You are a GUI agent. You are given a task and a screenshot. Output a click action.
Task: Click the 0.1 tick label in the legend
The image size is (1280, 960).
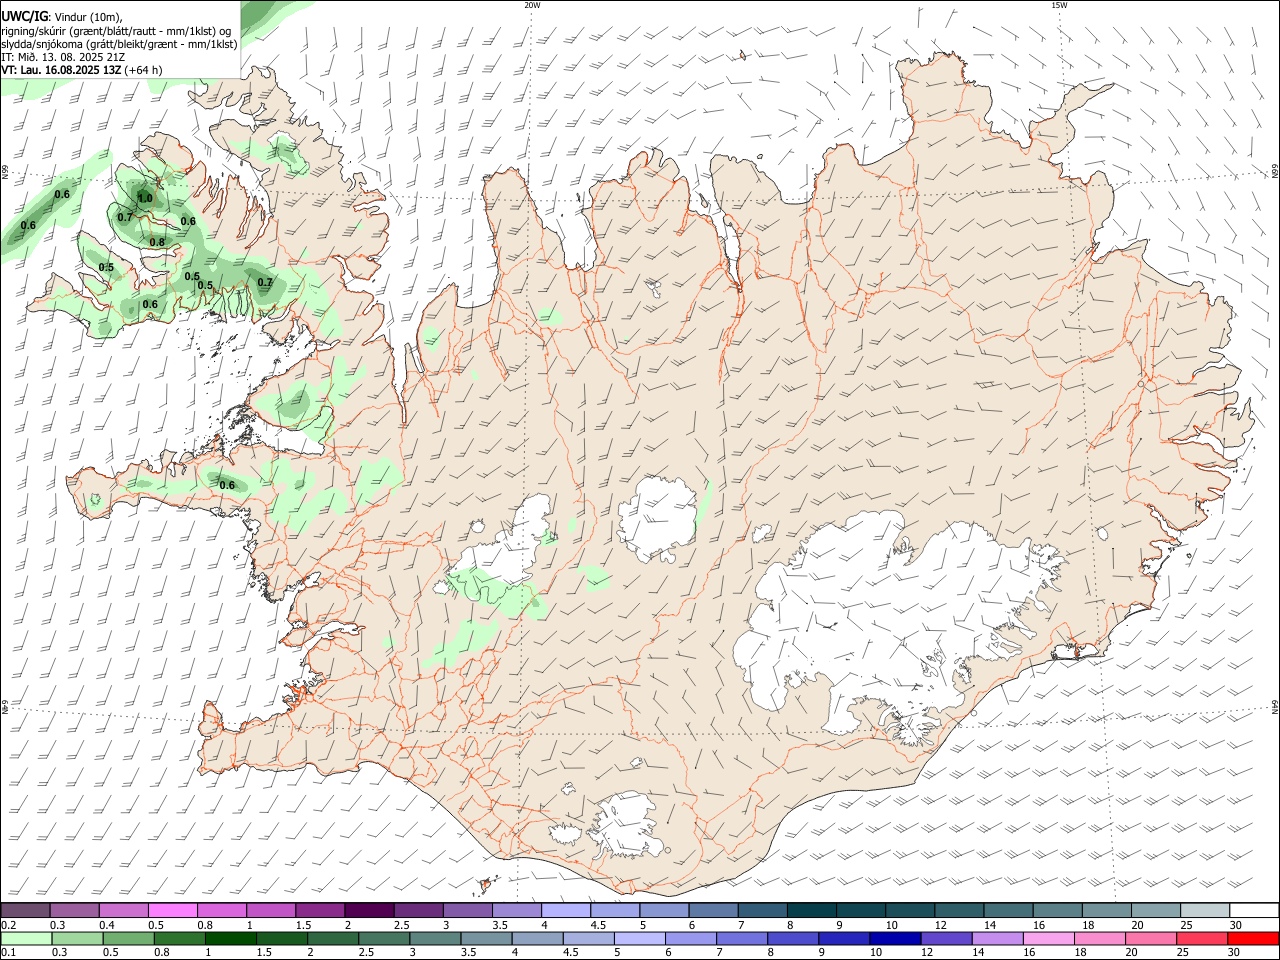(7, 953)
